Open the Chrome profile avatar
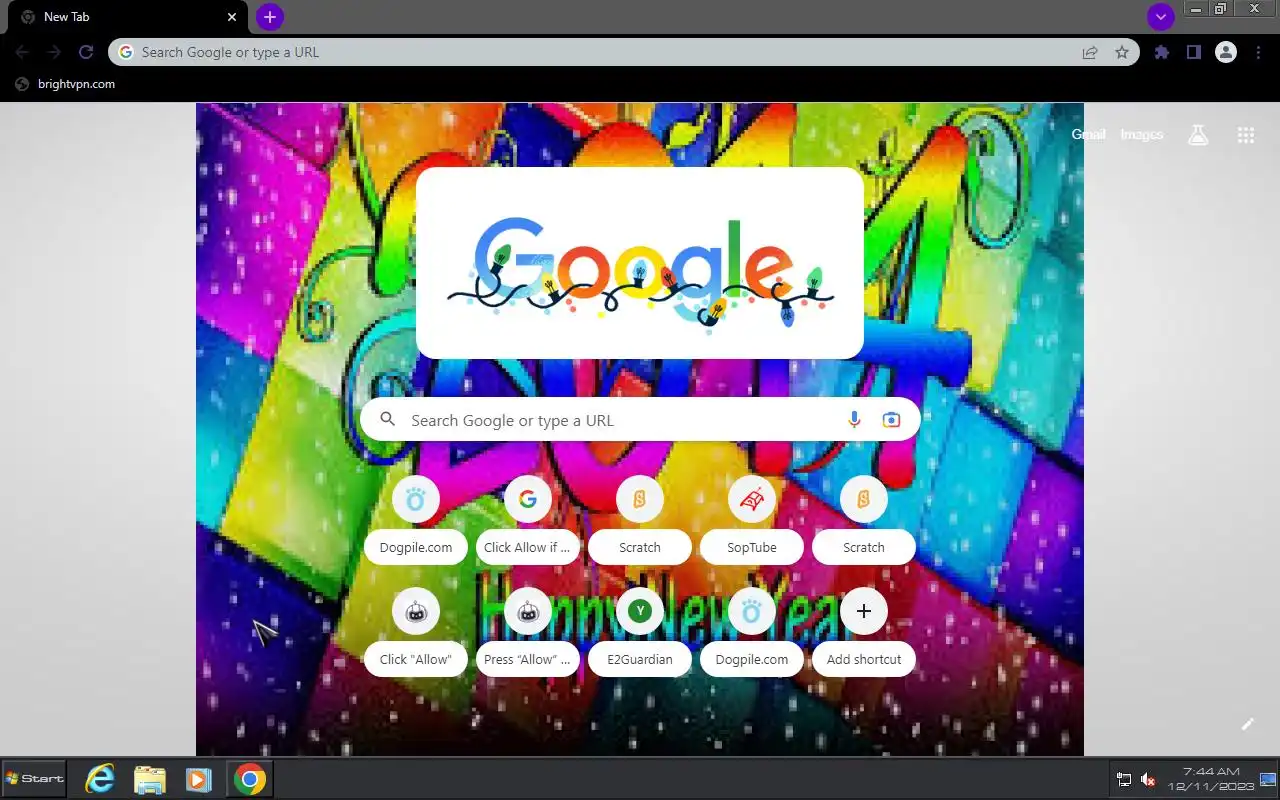 [1226, 52]
